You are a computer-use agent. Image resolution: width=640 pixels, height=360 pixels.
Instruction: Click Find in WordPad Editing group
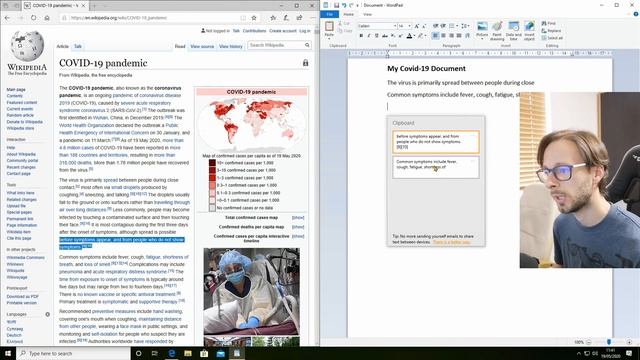549,23
